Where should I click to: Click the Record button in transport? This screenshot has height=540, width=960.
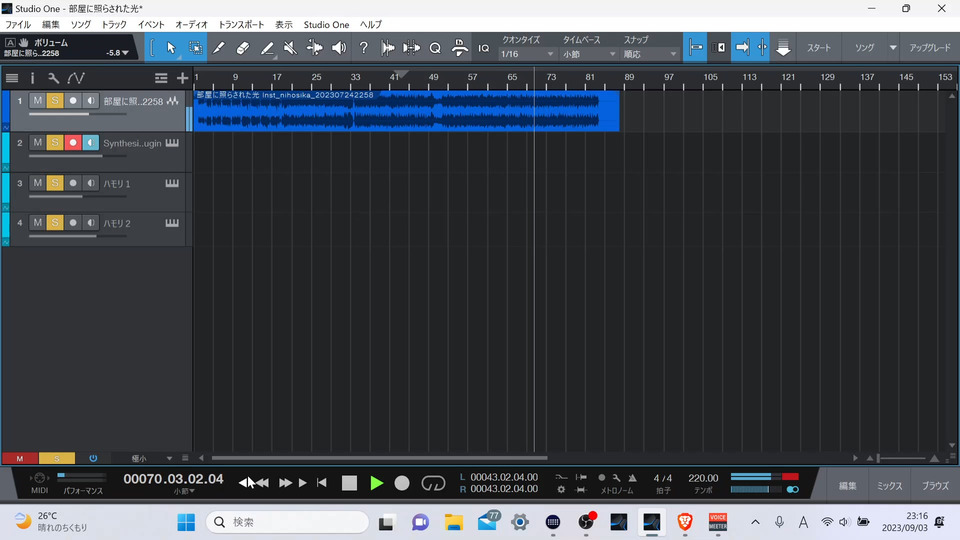tap(402, 483)
